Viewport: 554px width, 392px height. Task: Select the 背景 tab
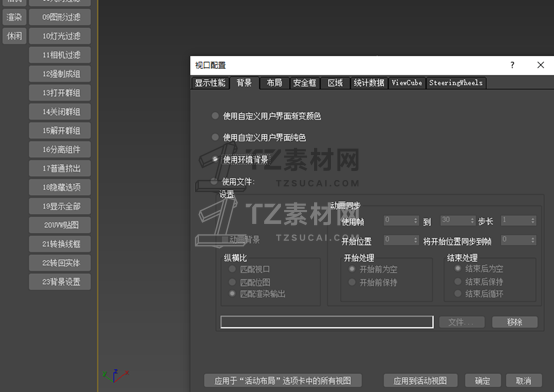[x=244, y=83]
